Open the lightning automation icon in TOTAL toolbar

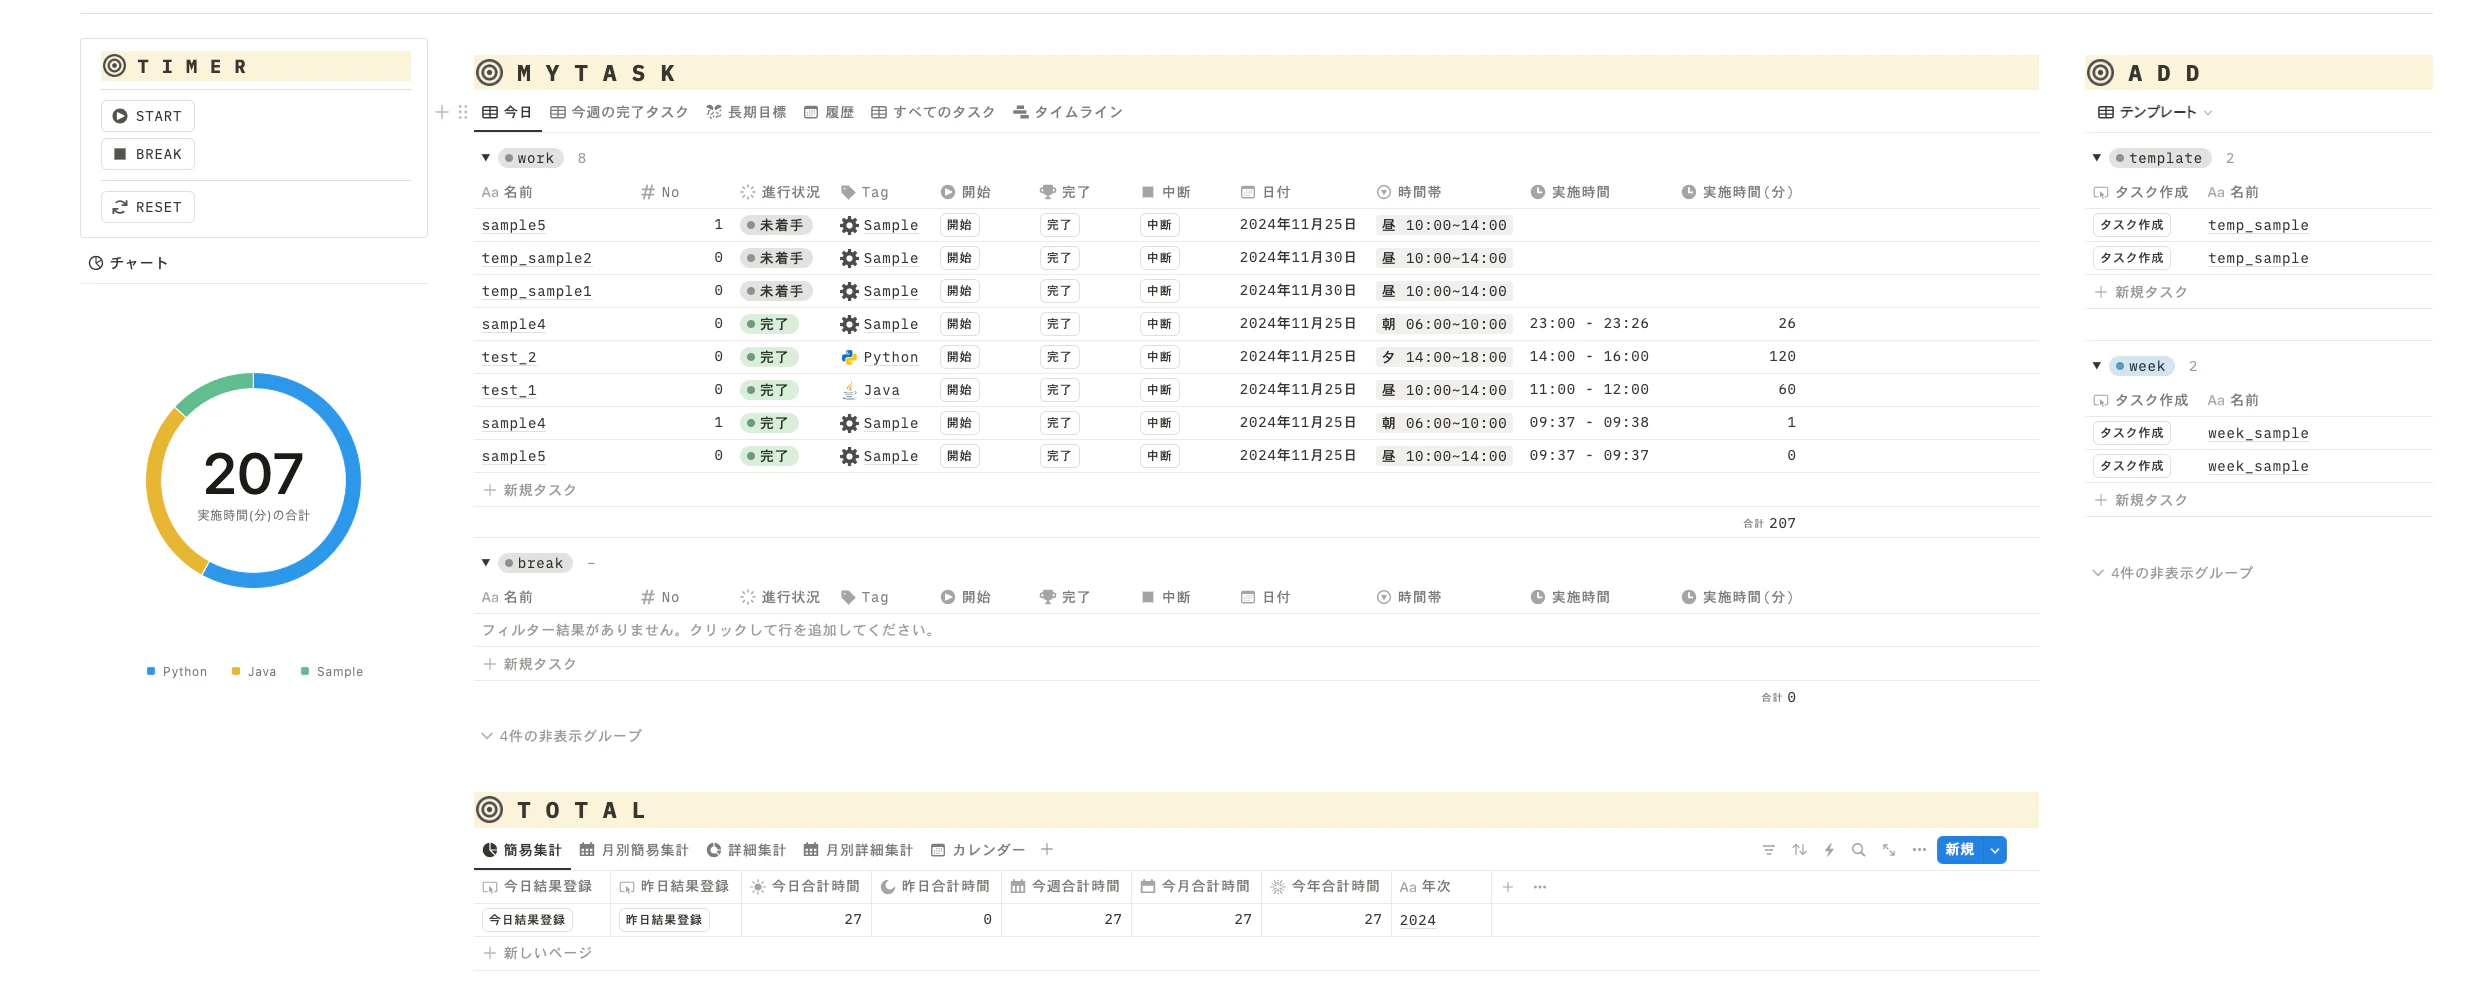click(x=1829, y=850)
